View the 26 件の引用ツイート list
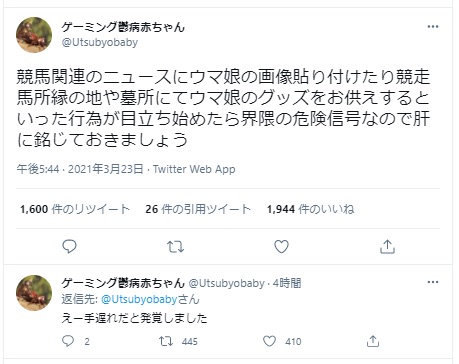 198,209
